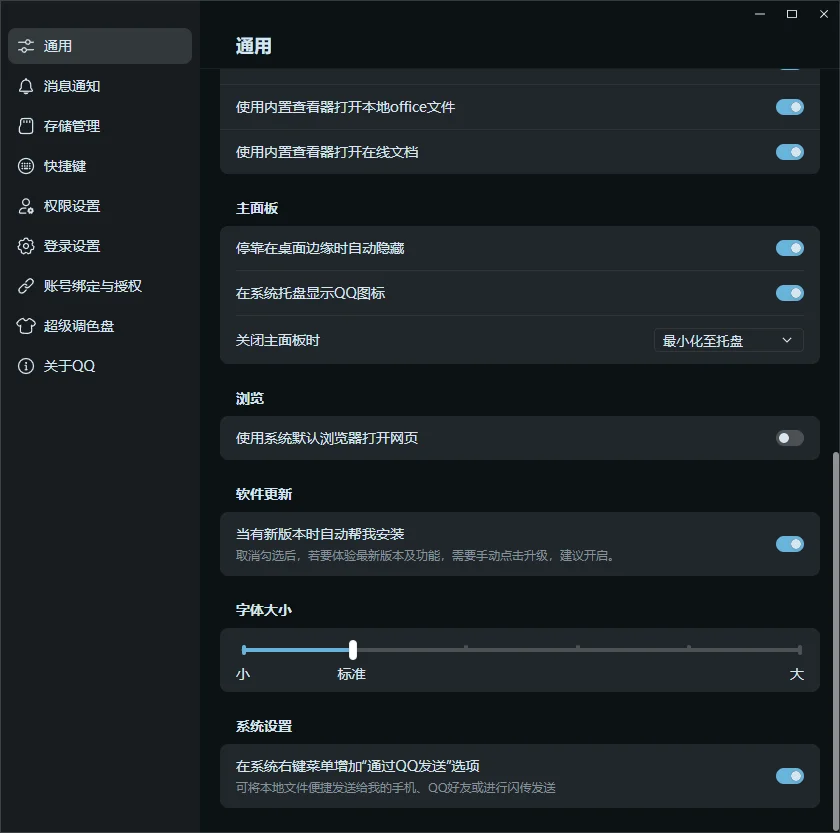Click the 小 label under font slider
This screenshot has width=840, height=833.
point(243,674)
